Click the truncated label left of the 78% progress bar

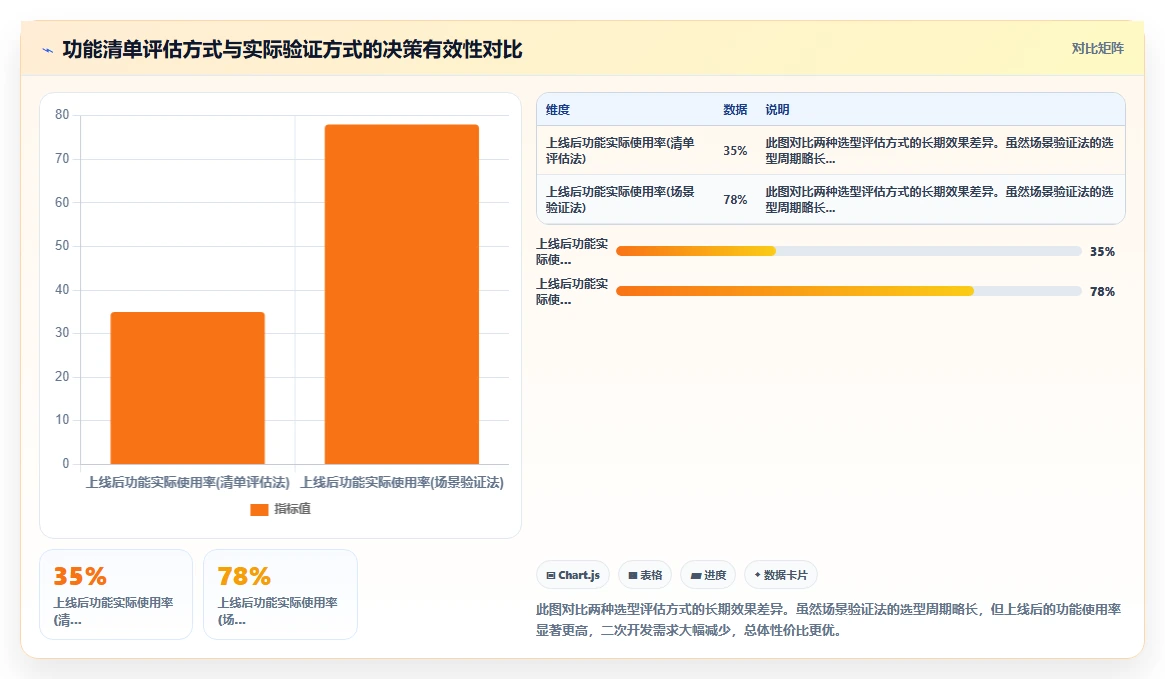(572, 291)
